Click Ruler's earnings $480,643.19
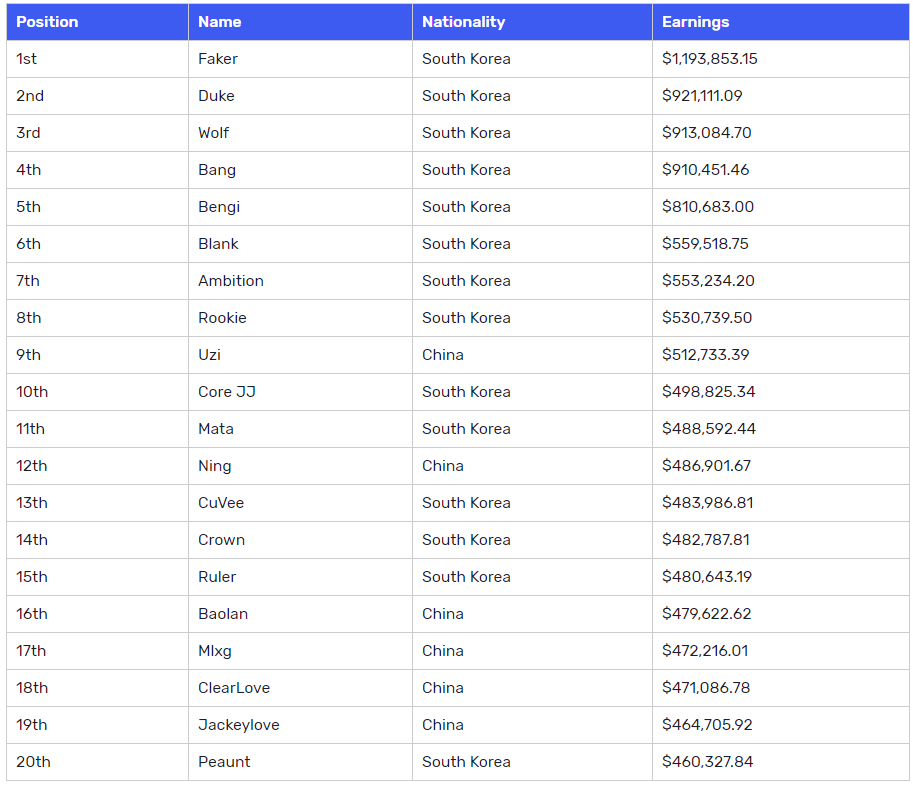The height and width of the screenshot is (788, 913). pyautogui.click(x=707, y=577)
